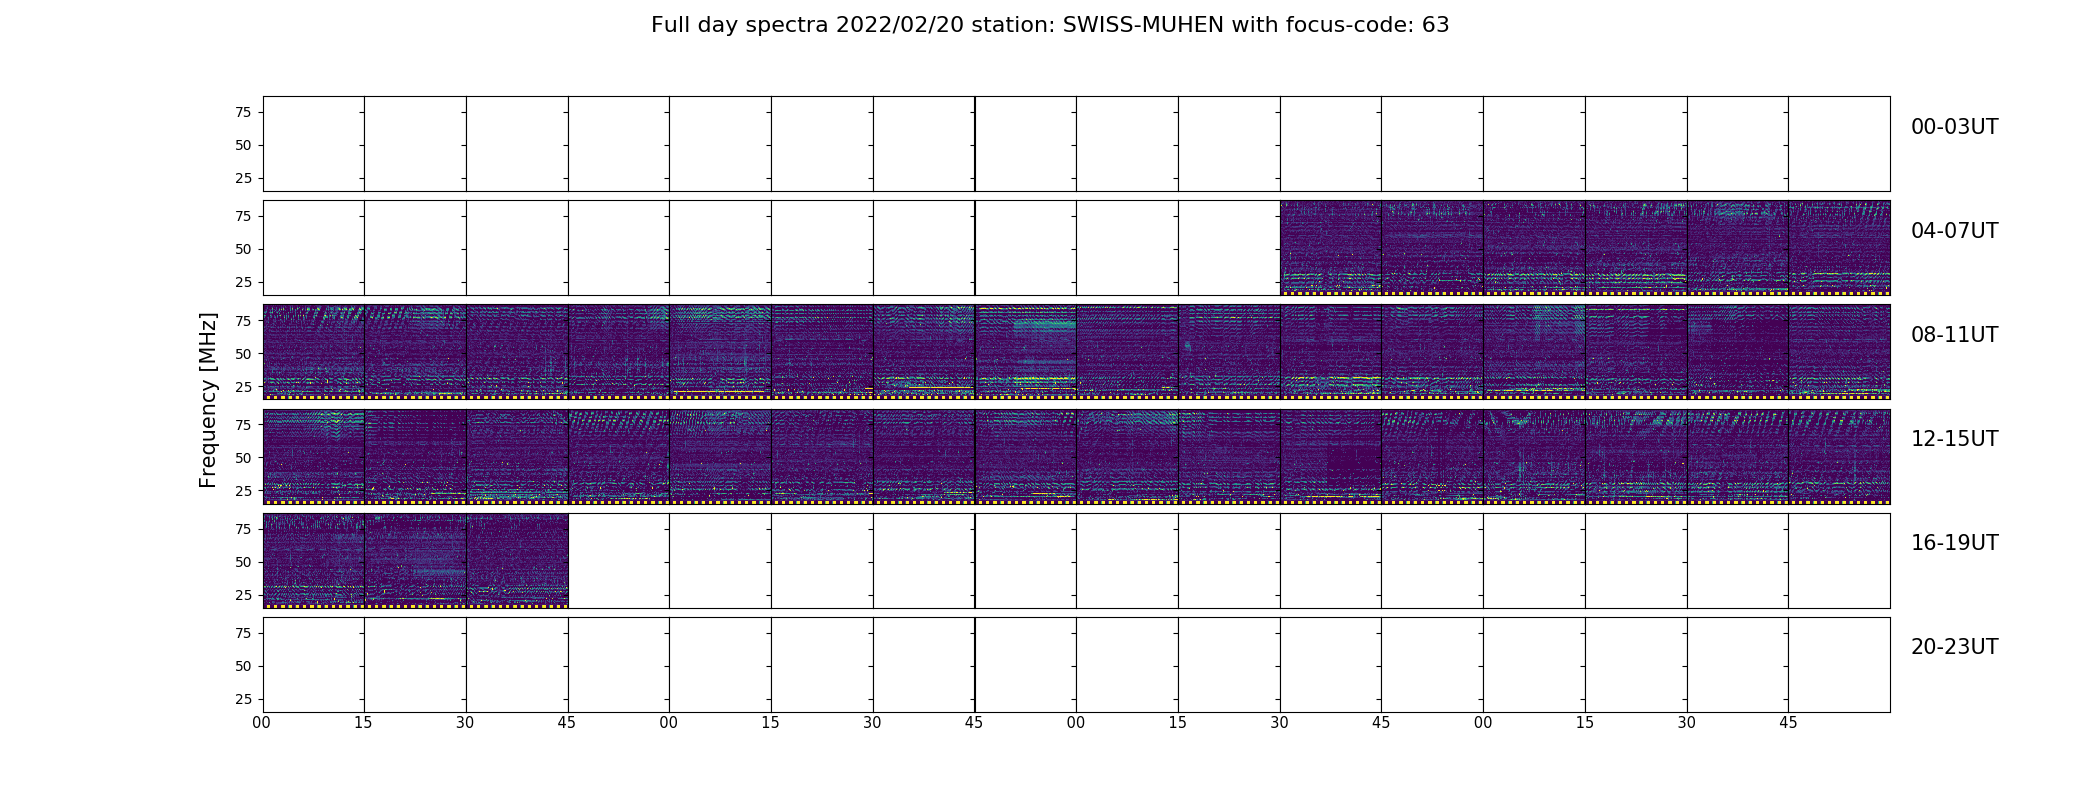Click the 16-19UT spectrogram data region
Screen dimensions: 2100x800
[415, 560]
